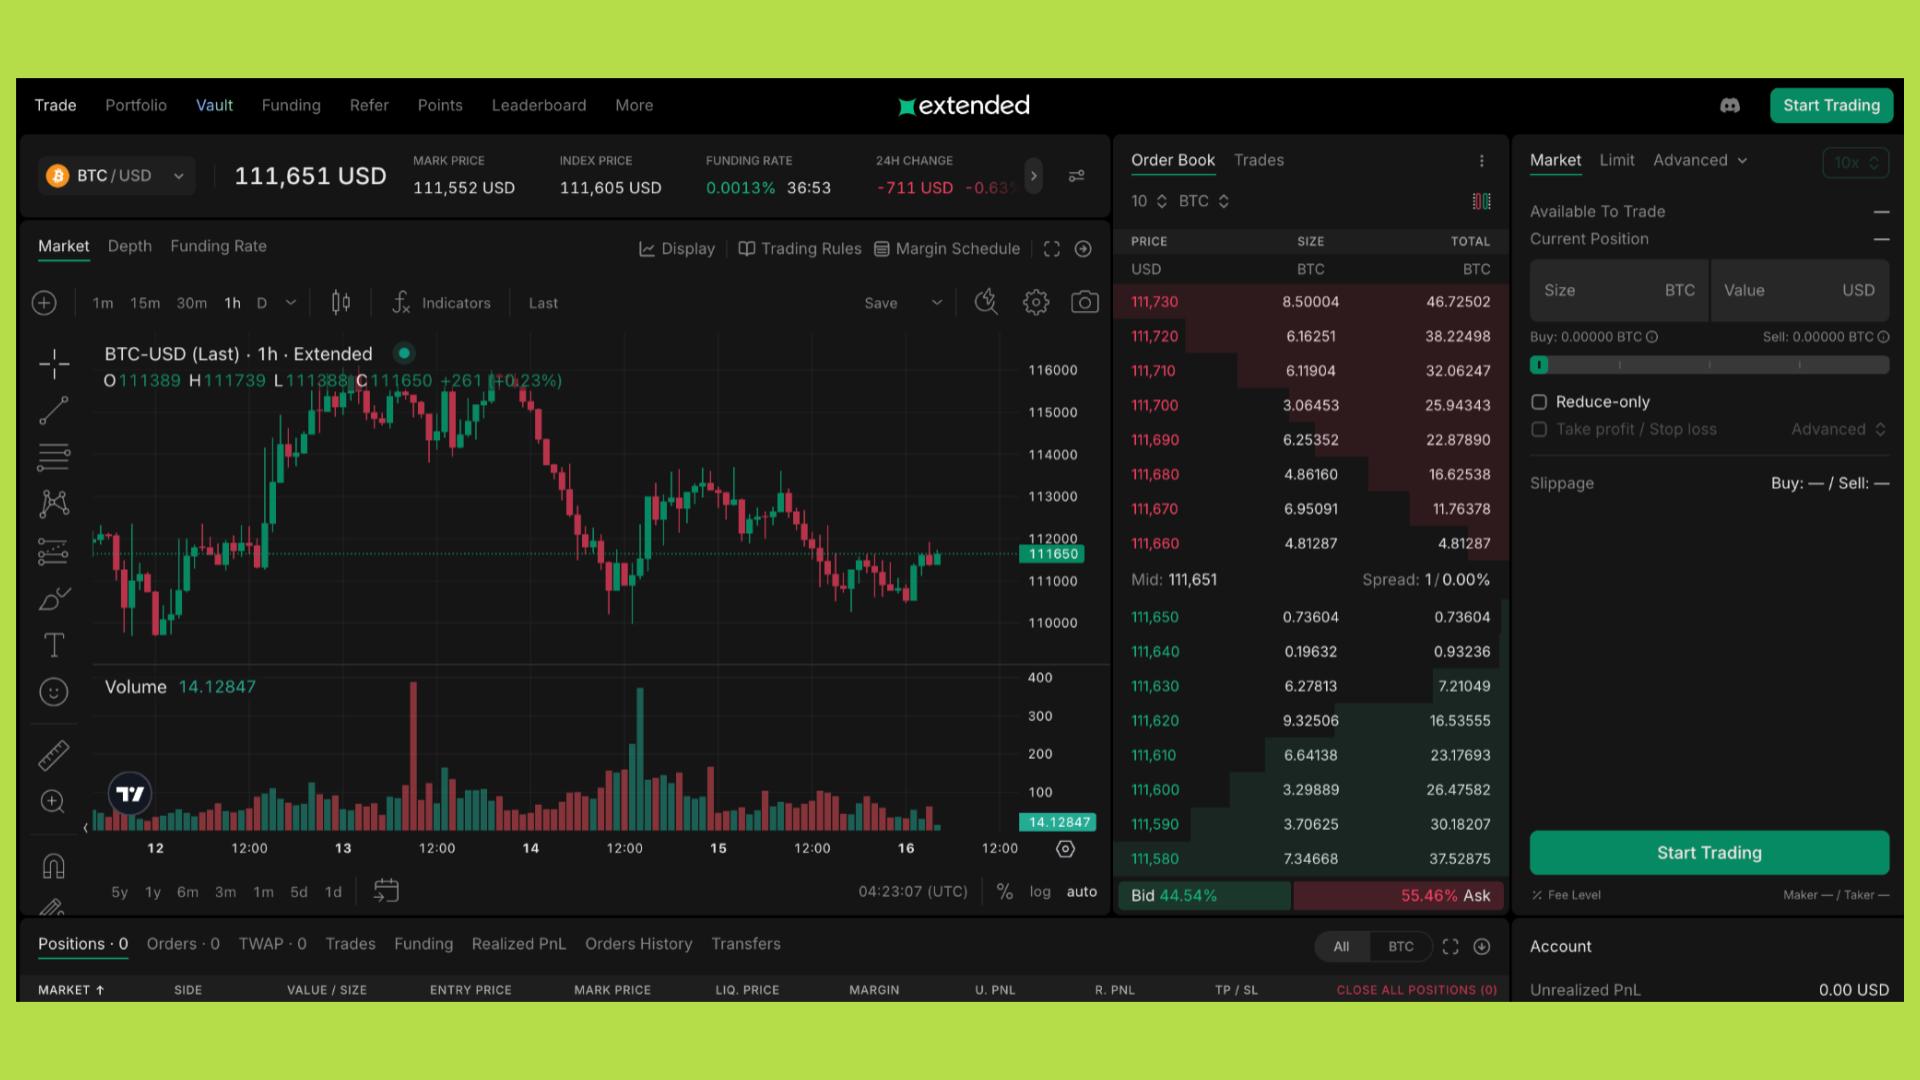Image resolution: width=1920 pixels, height=1080 pixels.
Task: Click the chart snapshot camera icon
Action: (x=1084, y=302)
